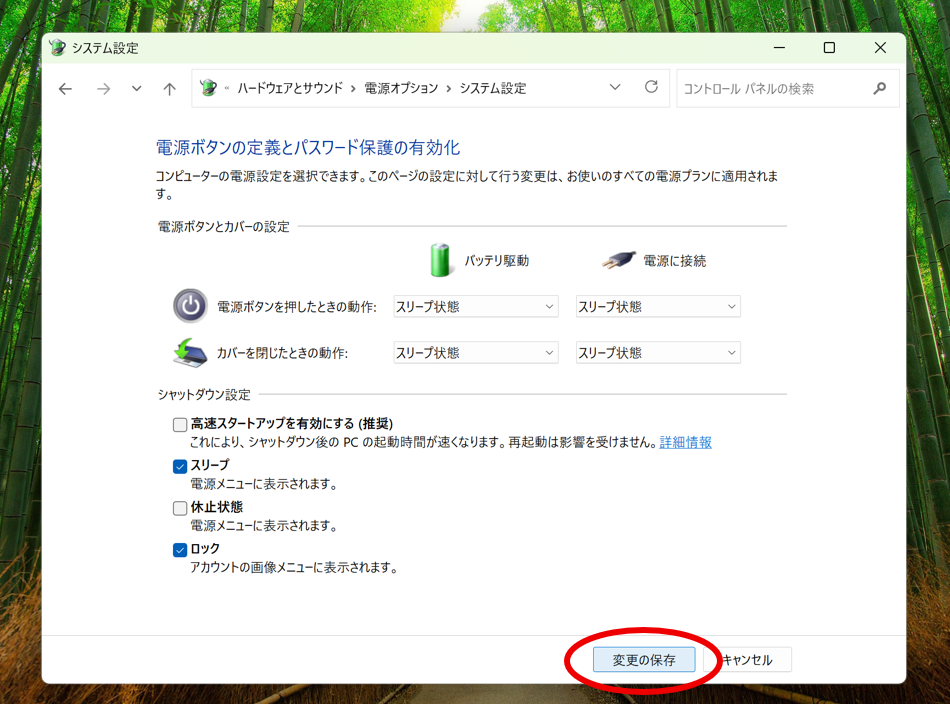Click the up-one-level arrow icon
The height and width of the screenshot is (704, 950).
click(169, 89)
